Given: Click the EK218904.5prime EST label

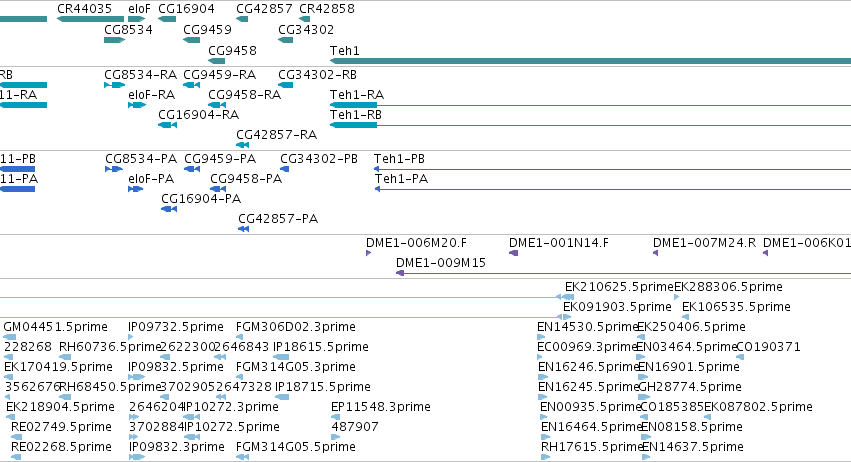Looking at the screenshot, I should 60,407.
